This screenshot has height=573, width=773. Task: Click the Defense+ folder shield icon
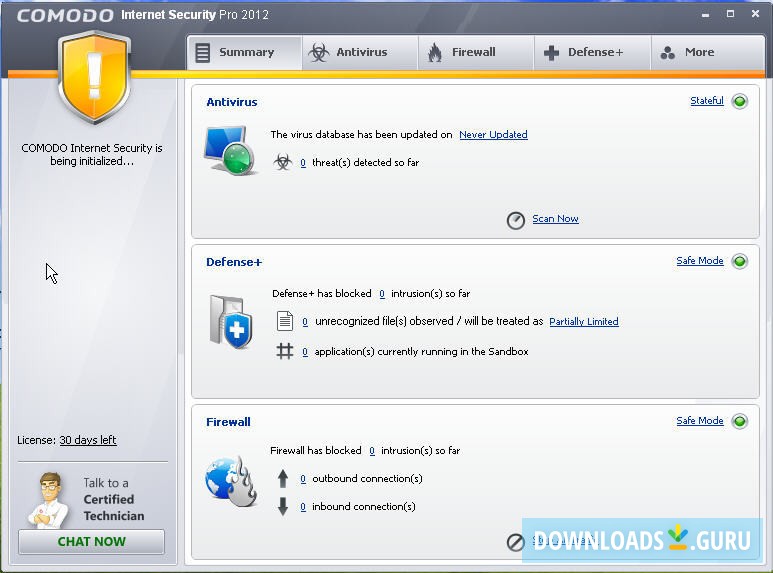click(x=231, y=322)
